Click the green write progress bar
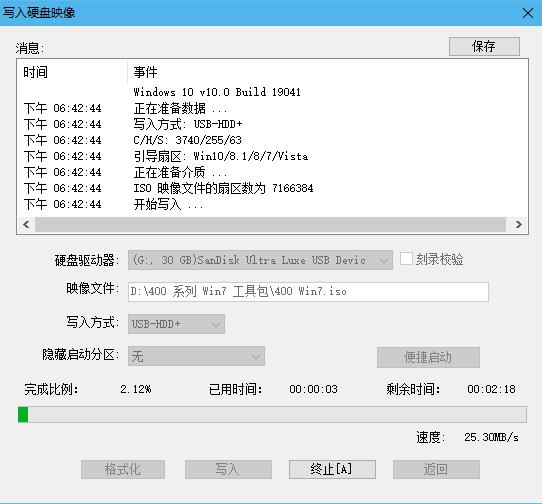Image resolution: width=542 pixels, height=504 pixels. point(272,414)
